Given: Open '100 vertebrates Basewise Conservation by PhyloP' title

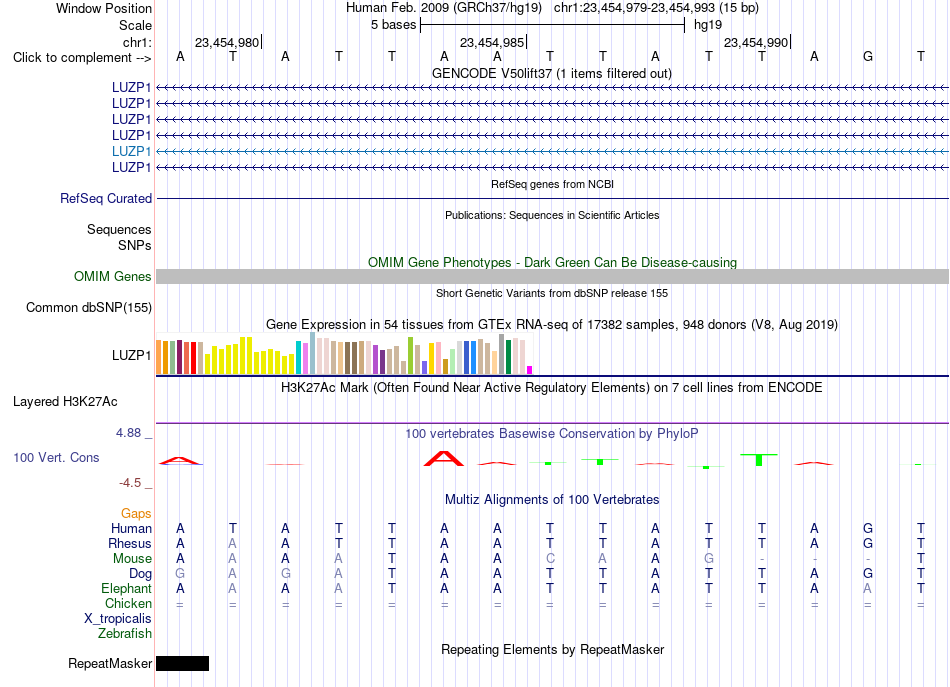Looking at the screenshot, I should (x=552, y=434).
